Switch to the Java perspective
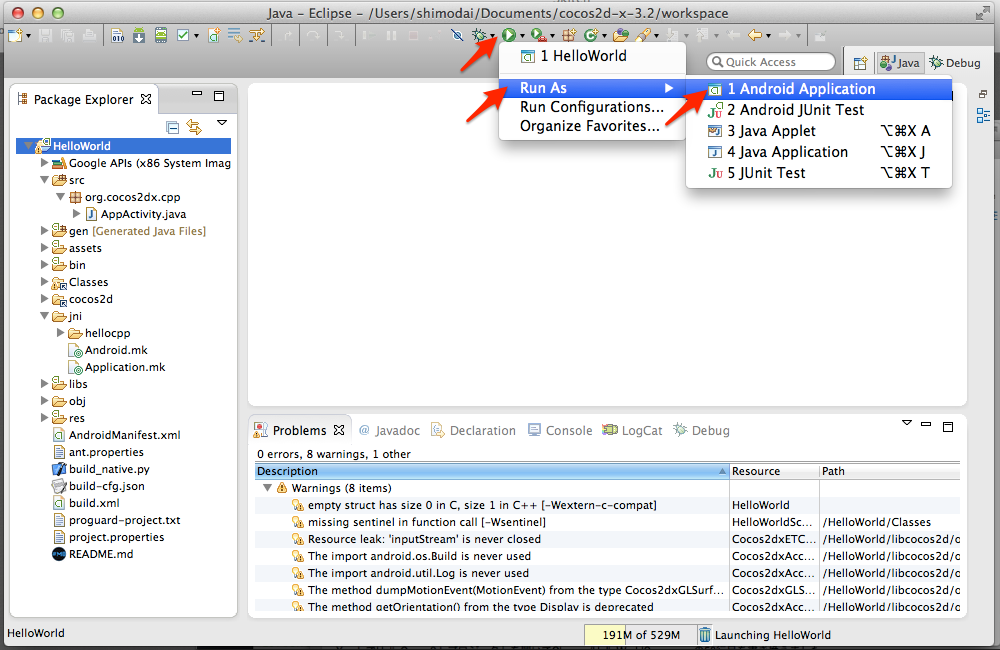The image size is (1000, 650). (x=900, y=63)
